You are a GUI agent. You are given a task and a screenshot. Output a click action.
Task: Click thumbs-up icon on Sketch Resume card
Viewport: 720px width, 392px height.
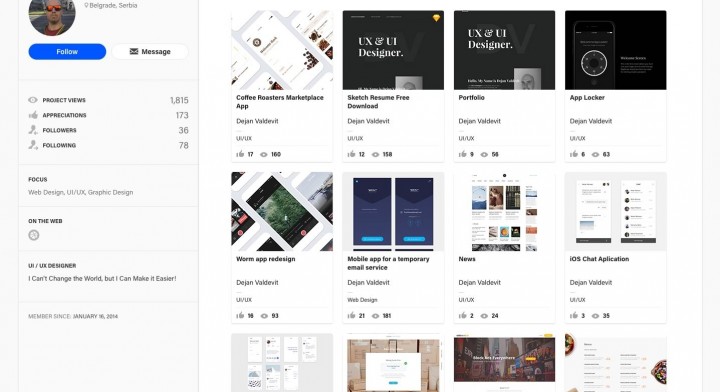pyautogui.click(x=351, y=154)
